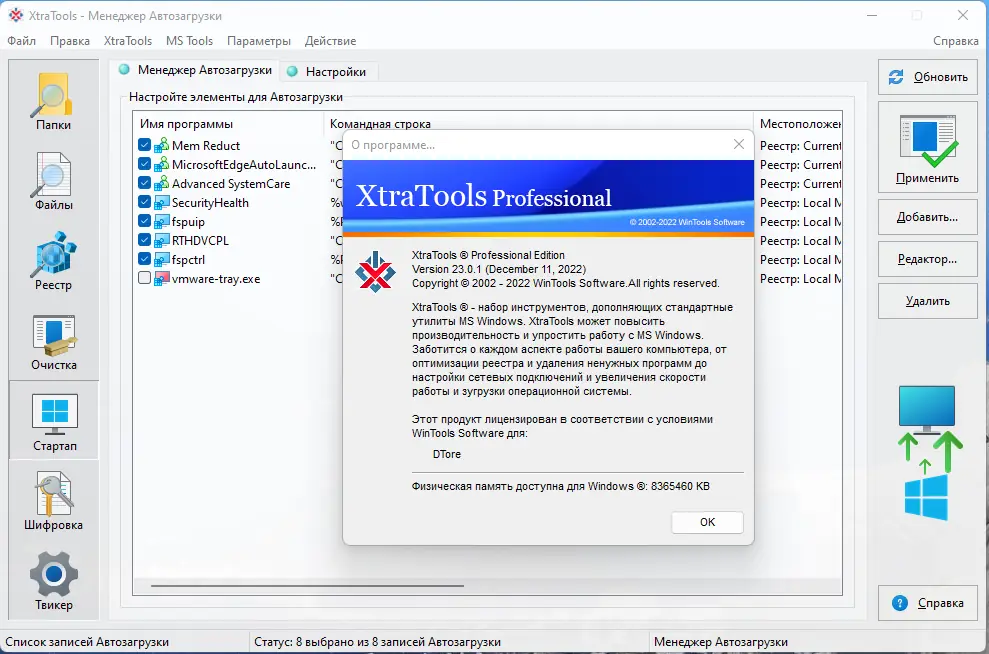Click the vmware-tray.exe entry icon

click(x=161, y=278)
